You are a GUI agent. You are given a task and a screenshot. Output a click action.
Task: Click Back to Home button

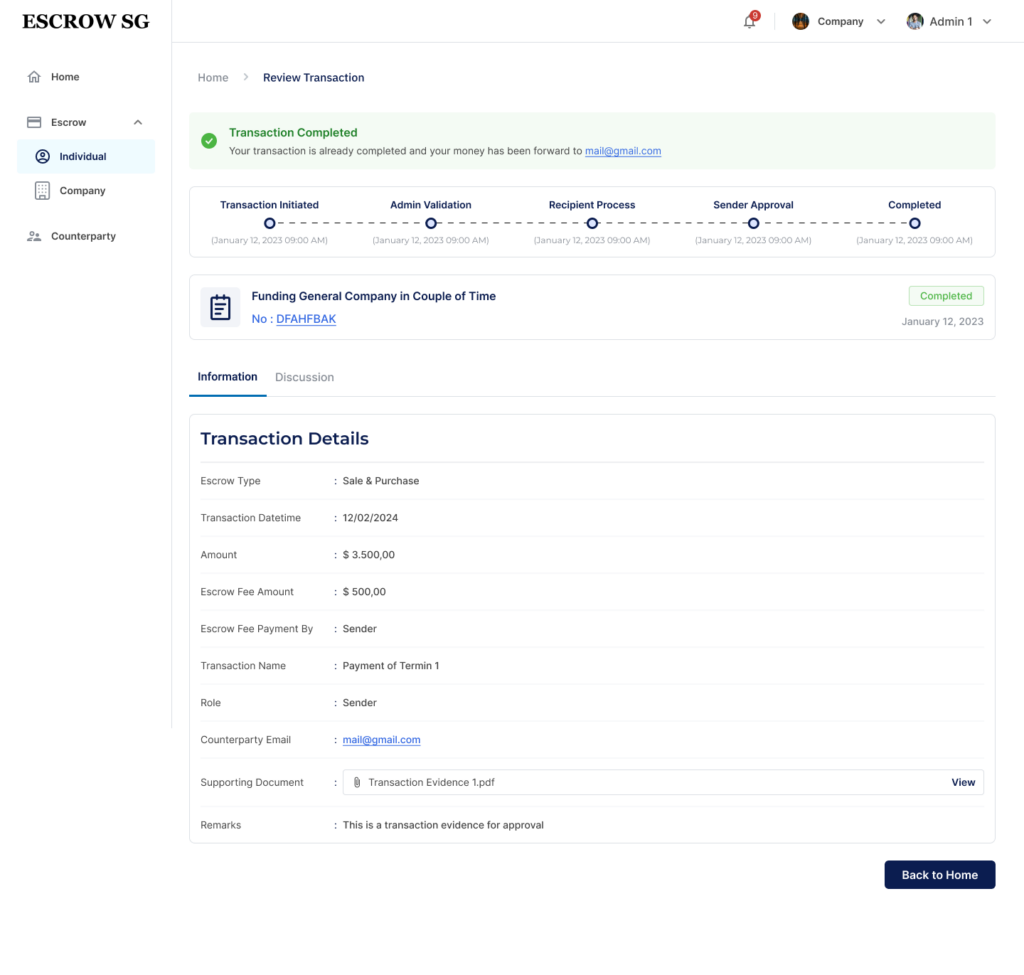click(939, 874)
